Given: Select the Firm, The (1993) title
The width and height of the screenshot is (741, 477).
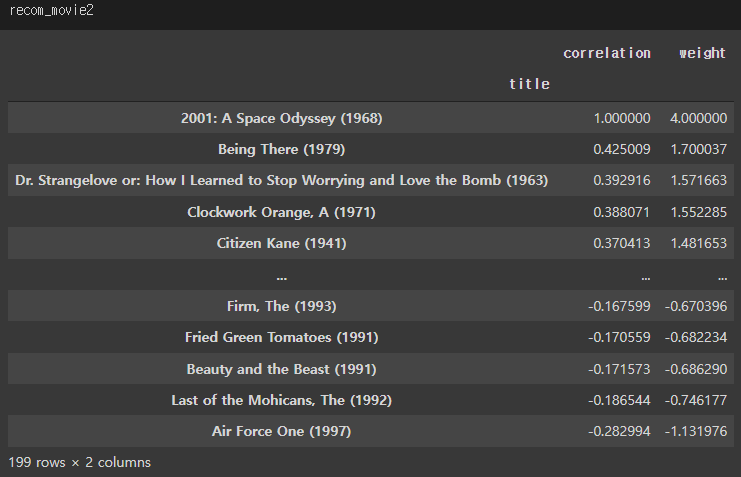Looking at the screenshot, I should tap(282, 306).
